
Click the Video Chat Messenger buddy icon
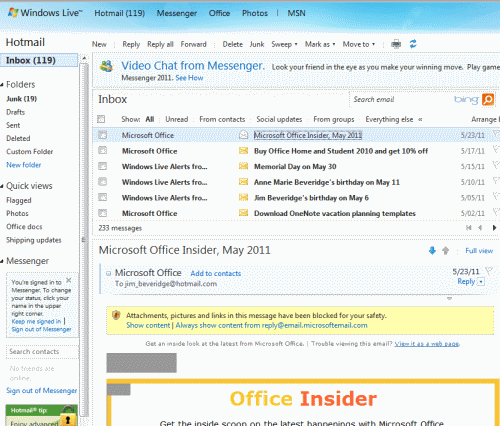pyautogui.click(x=107, y=66)
